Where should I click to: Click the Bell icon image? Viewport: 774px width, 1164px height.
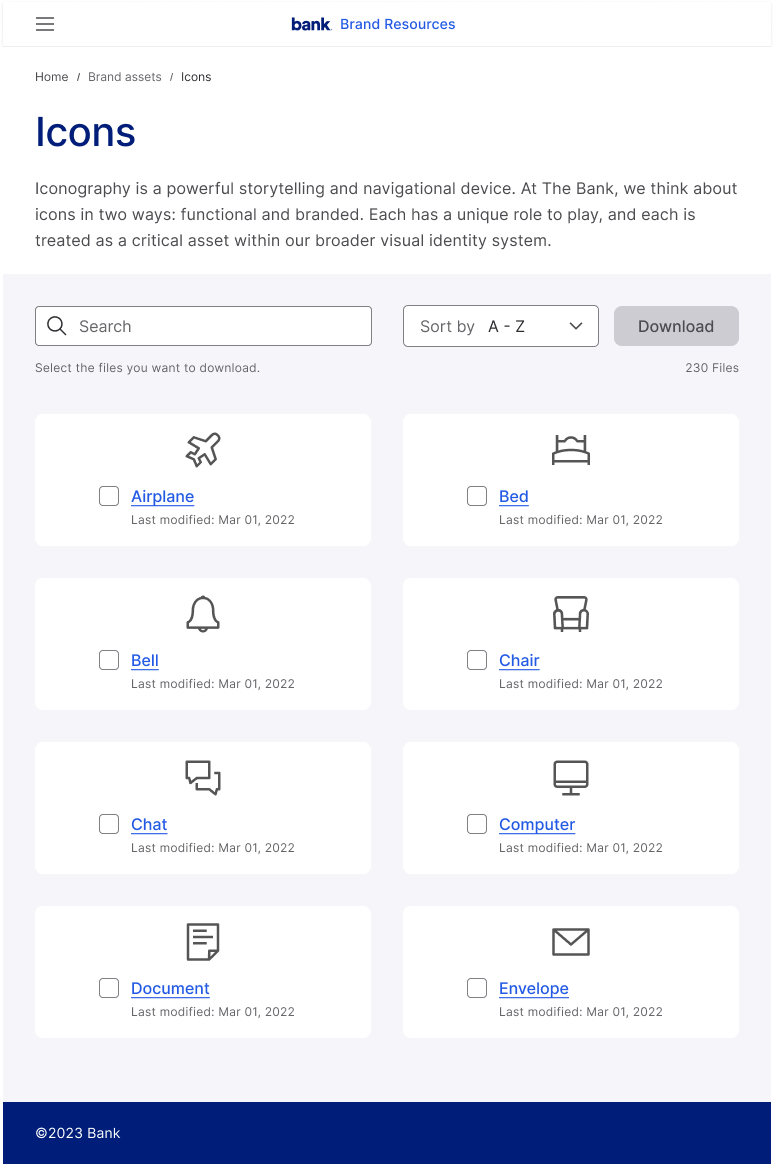point(203,614)
